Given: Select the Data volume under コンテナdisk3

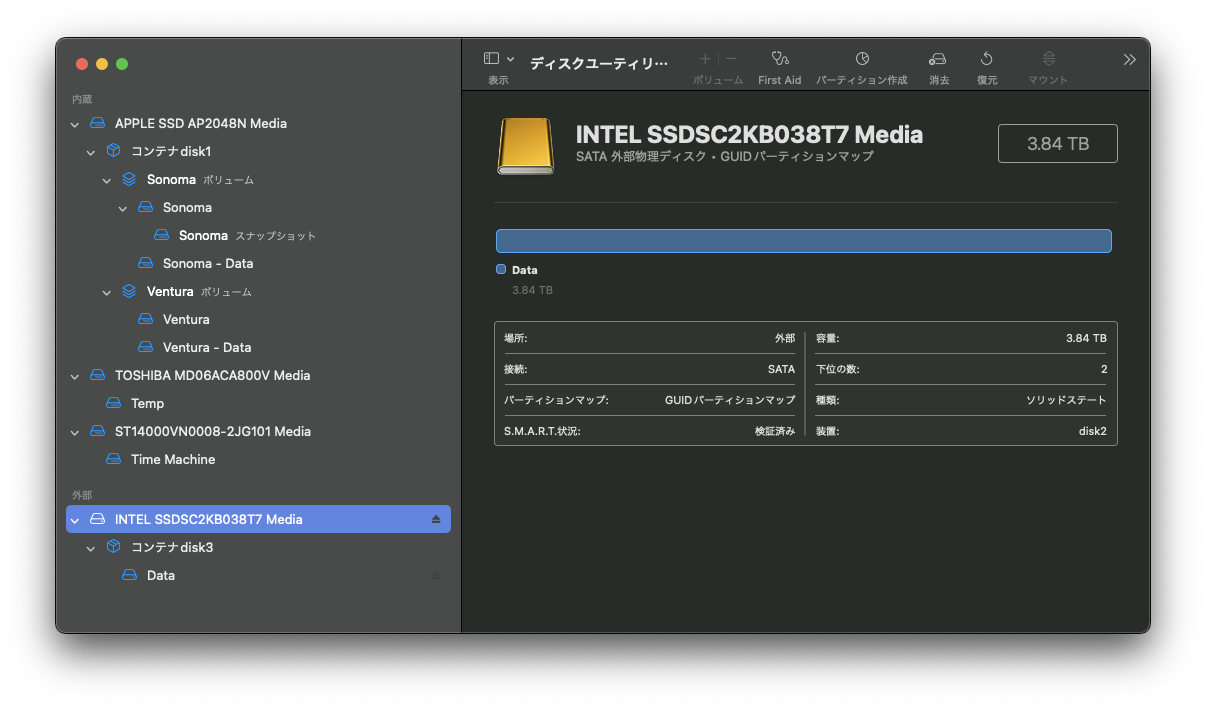Looking at the screenshot, I should [x=258, y=575].
